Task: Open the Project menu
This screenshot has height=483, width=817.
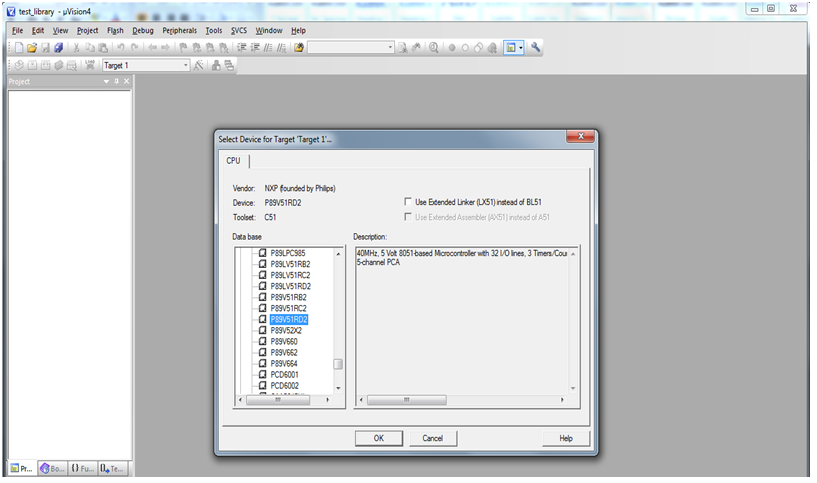Action: [87, 30]
